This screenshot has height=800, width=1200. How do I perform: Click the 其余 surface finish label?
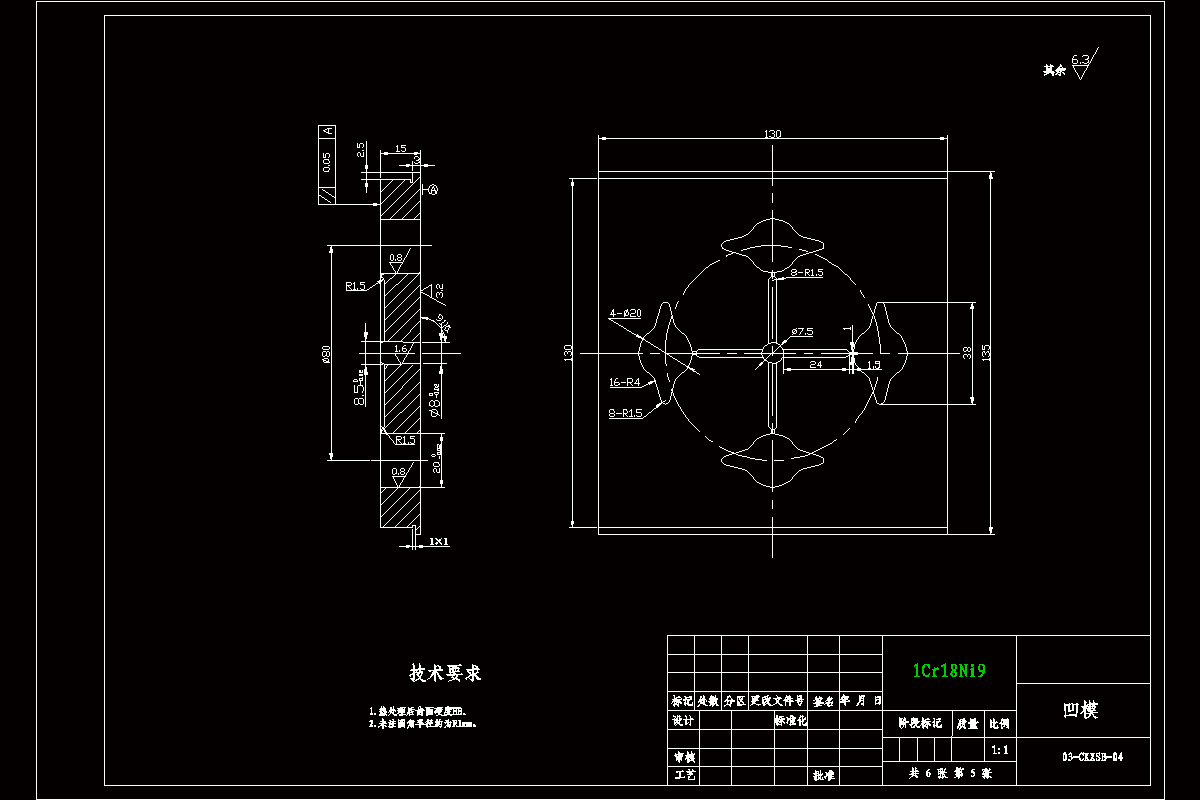pos(1053,70)
